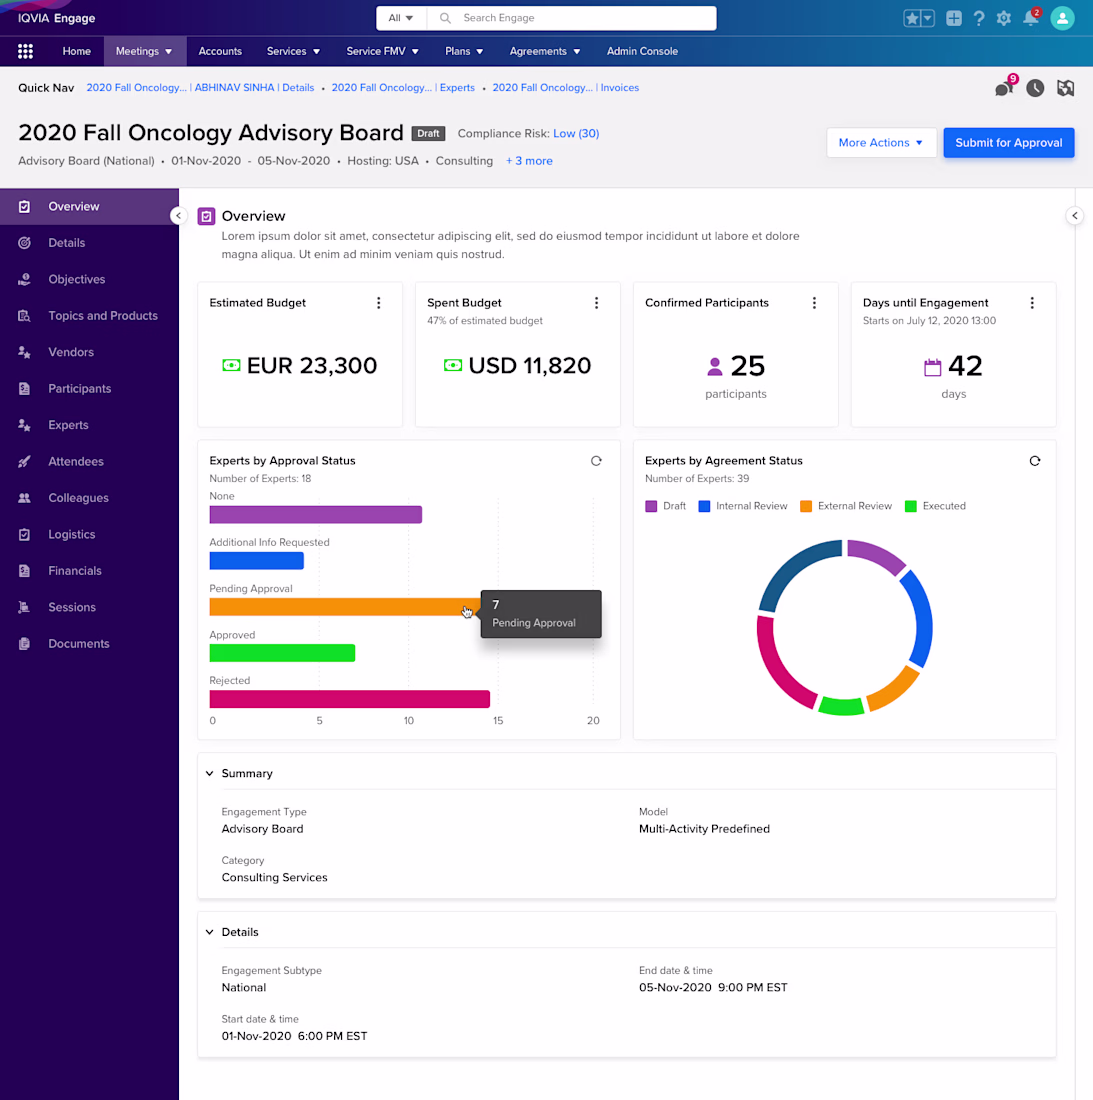Open the app launcher grid icon
1093x1100 pixels.
pos(25,51)
